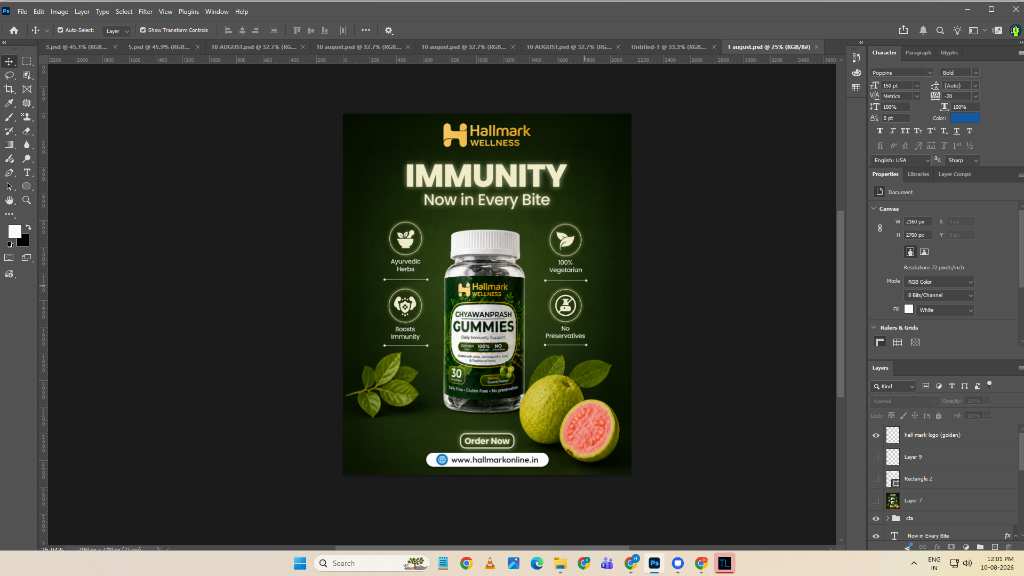Toggle Show Transform Controls checkbox
This screenshot has width=1024, height=576.
(142, 30)
